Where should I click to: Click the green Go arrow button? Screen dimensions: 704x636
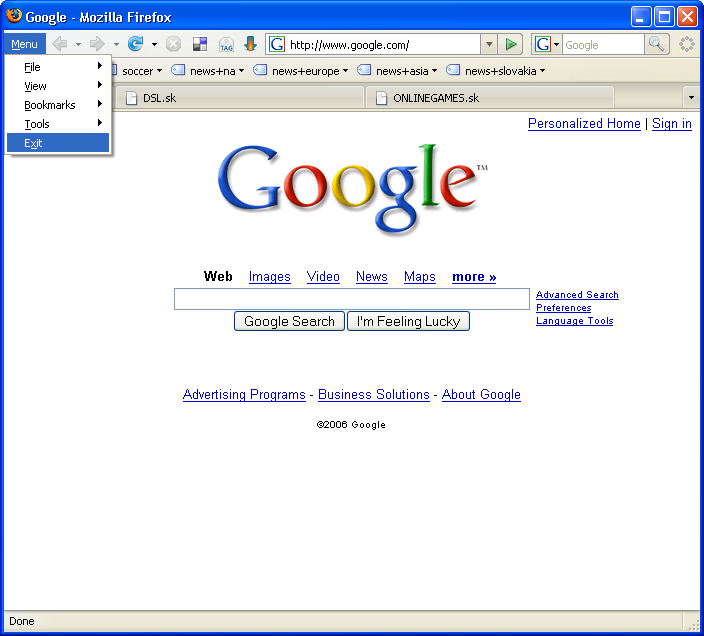[x=510, y=44]
